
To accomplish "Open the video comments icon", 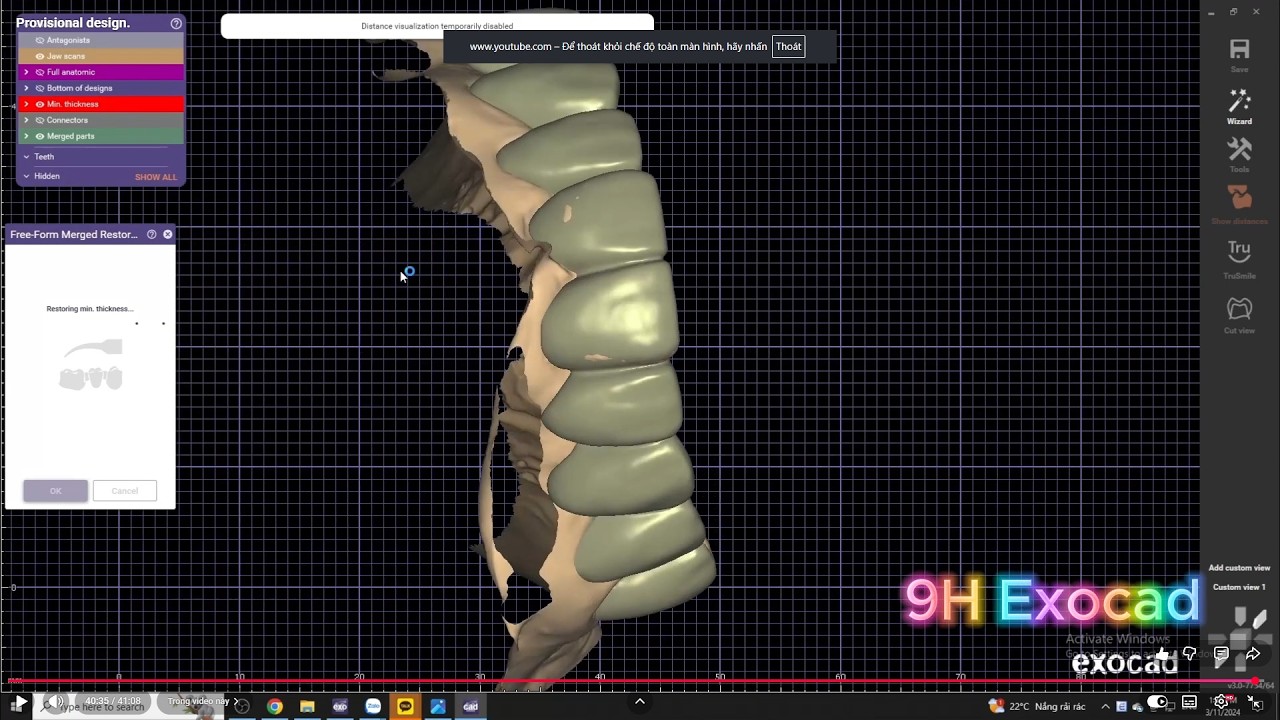I will point(1221,654).
